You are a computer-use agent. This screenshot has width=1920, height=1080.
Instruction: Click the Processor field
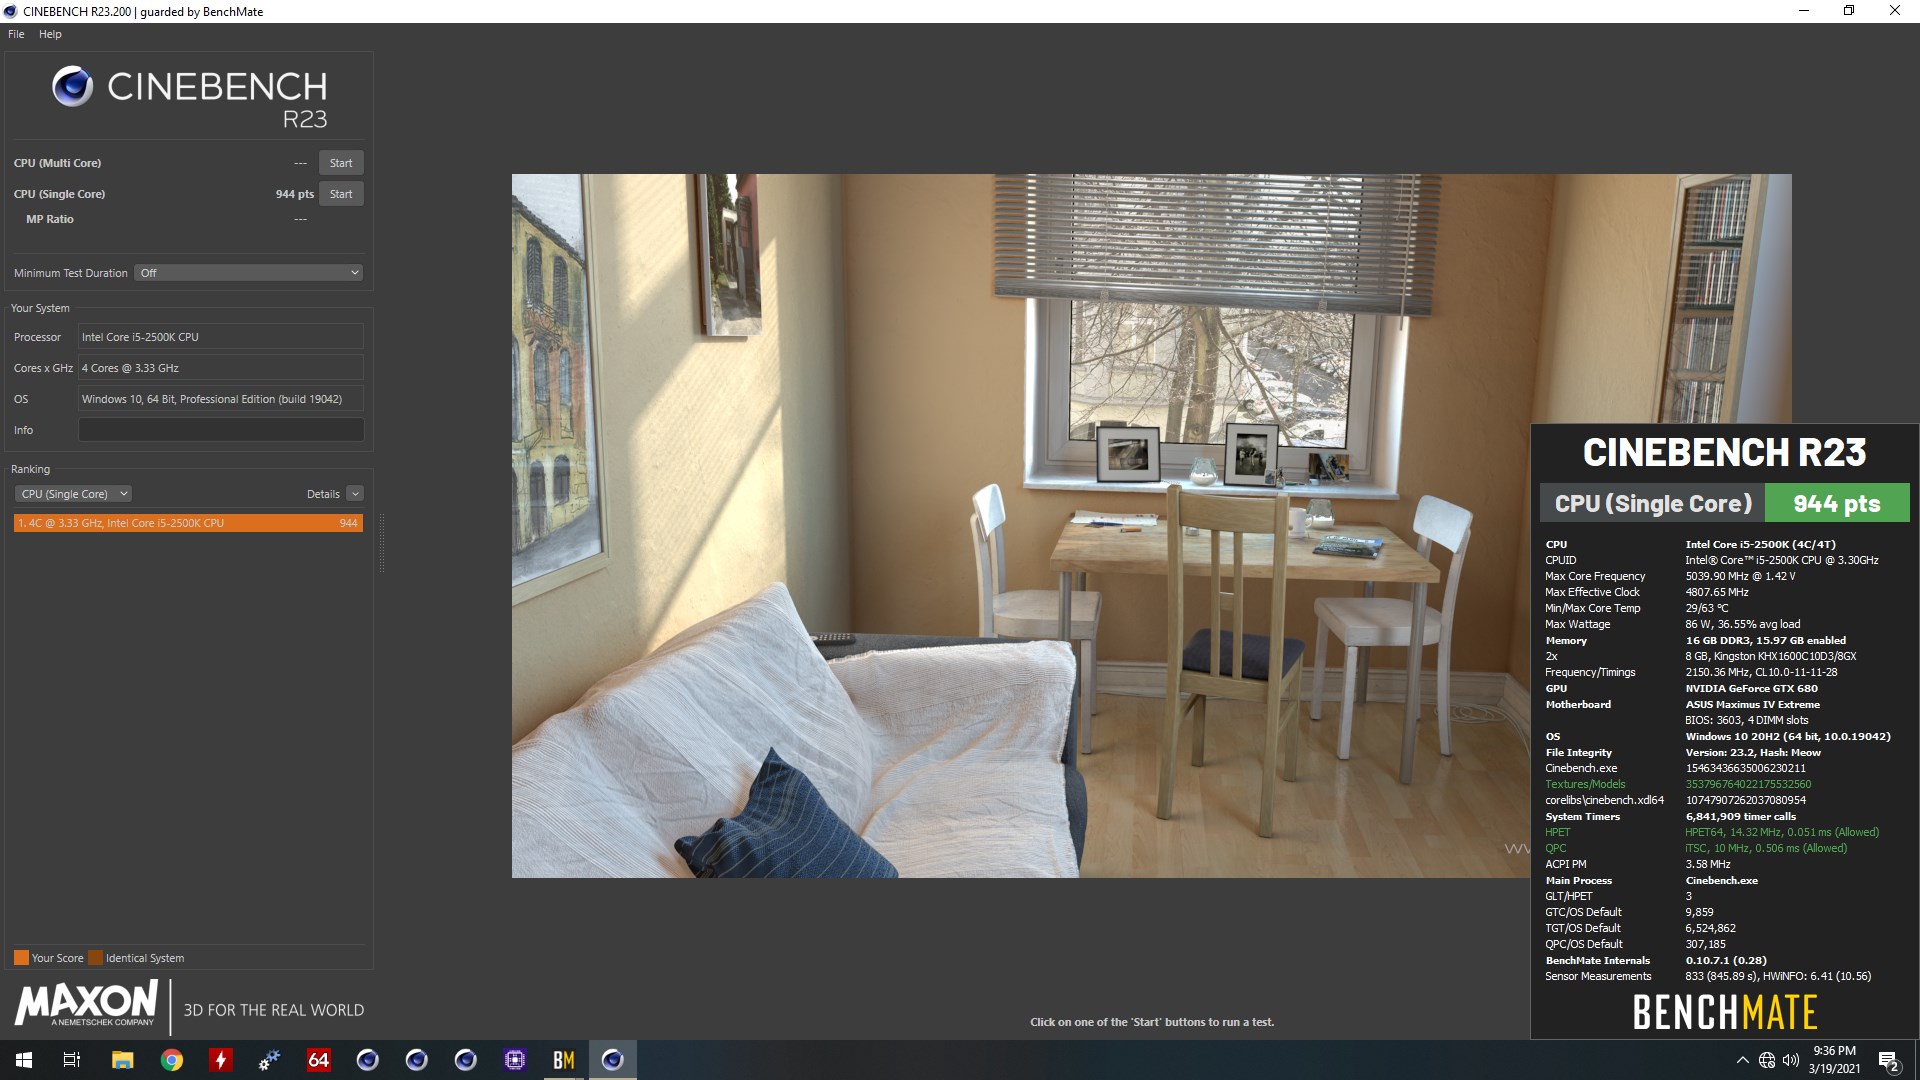coord(221,337)
